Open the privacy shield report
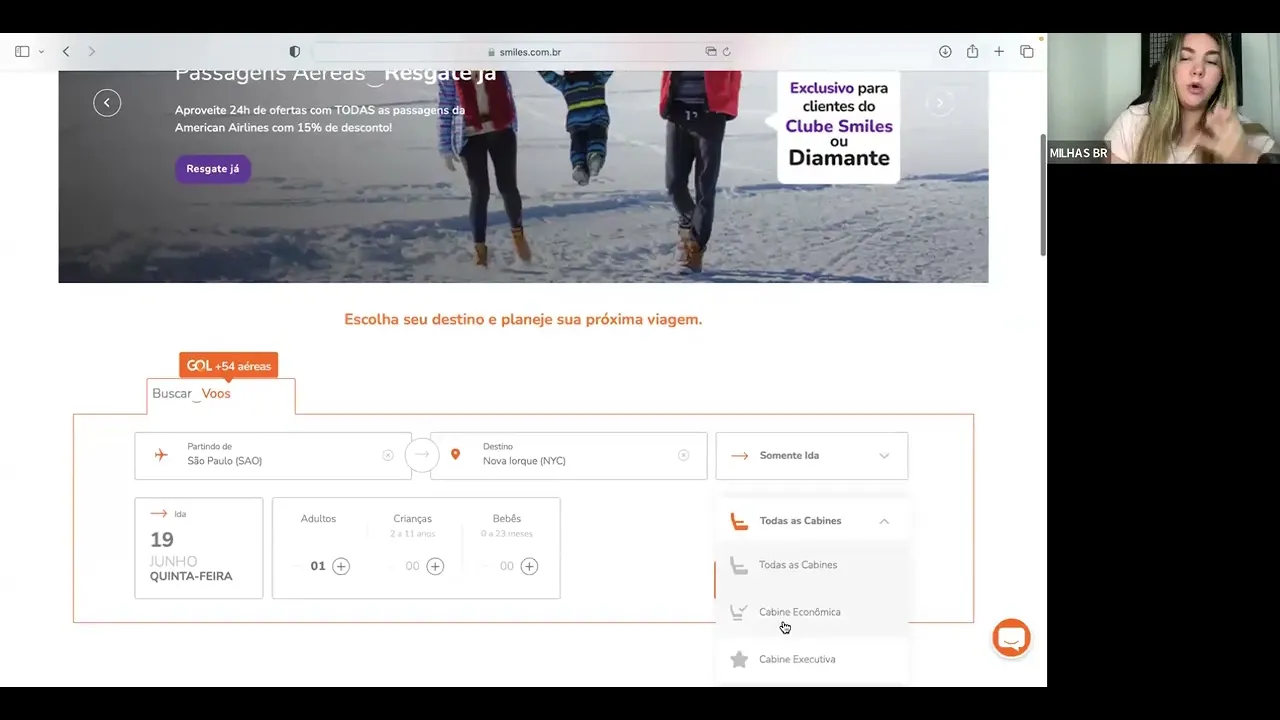 [294, 51]
